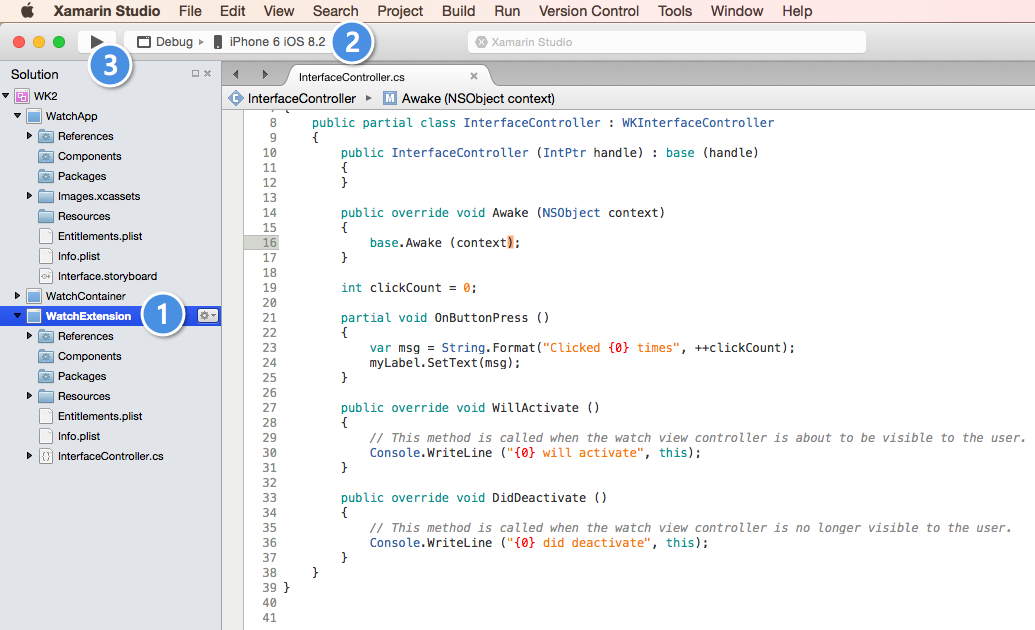Screen dimensions: 1035x630
Task: Click the WK2 solution icon
Action: pyautogui.click(x=22, y=96)
